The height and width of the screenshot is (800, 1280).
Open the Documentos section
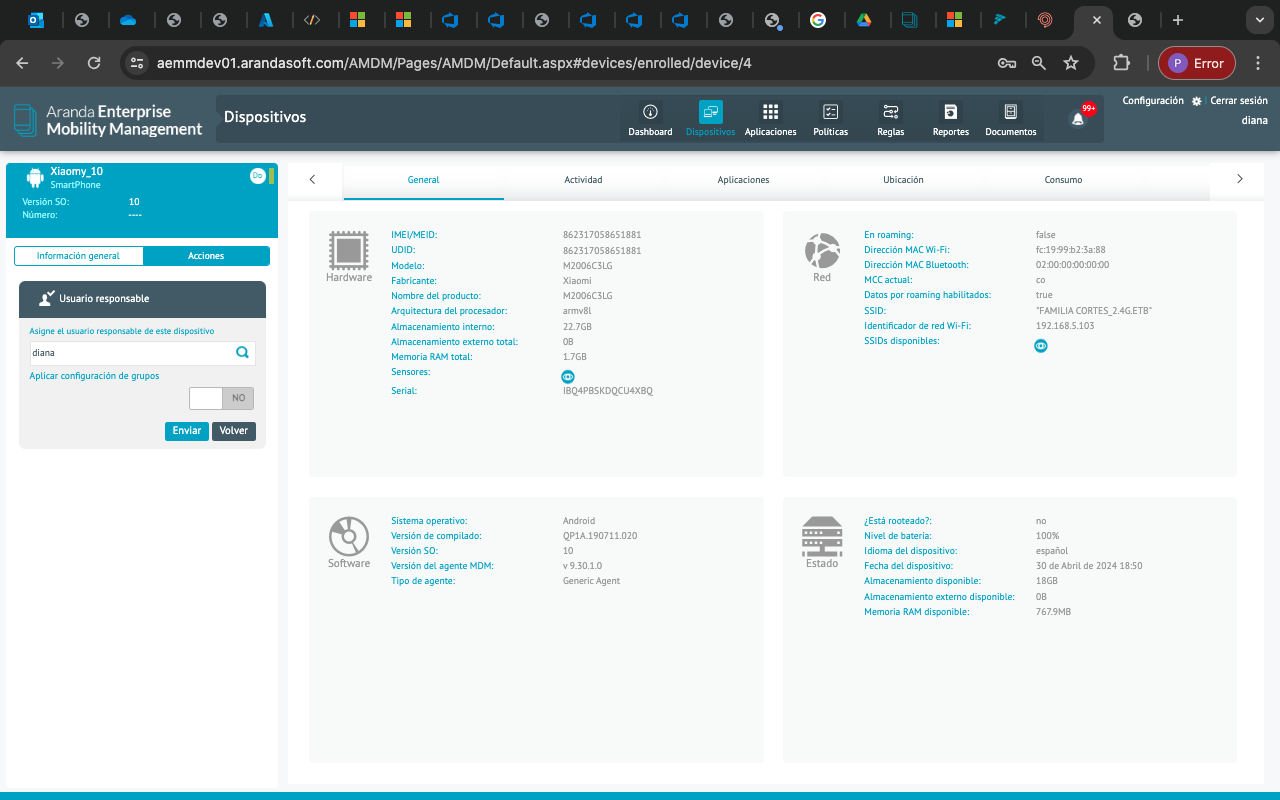tap(1010, 119)
